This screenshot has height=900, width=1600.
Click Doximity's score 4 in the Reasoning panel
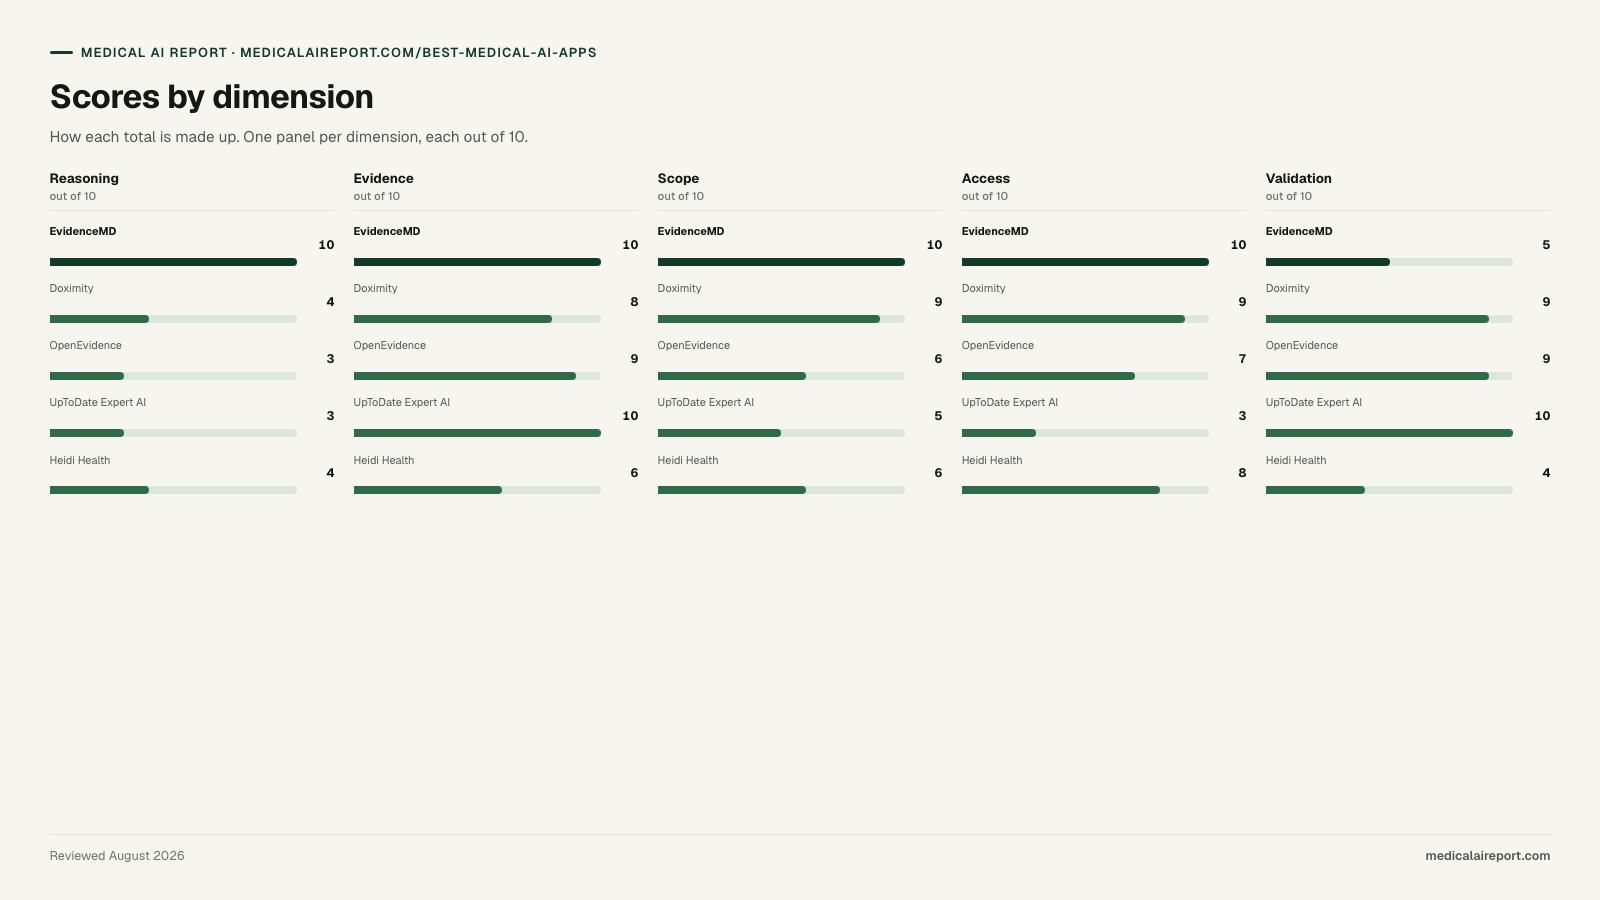pyautogui.click(x=330, y=302)
